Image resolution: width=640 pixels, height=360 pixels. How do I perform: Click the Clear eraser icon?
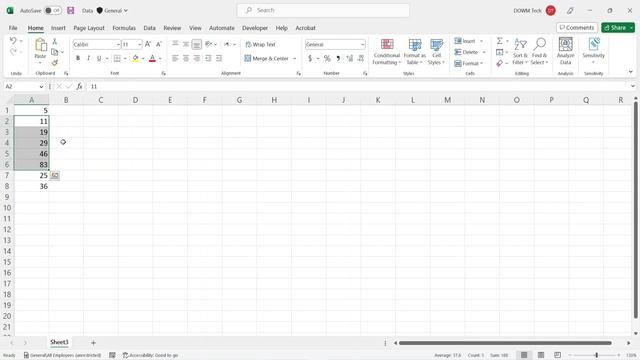[500, 63]
